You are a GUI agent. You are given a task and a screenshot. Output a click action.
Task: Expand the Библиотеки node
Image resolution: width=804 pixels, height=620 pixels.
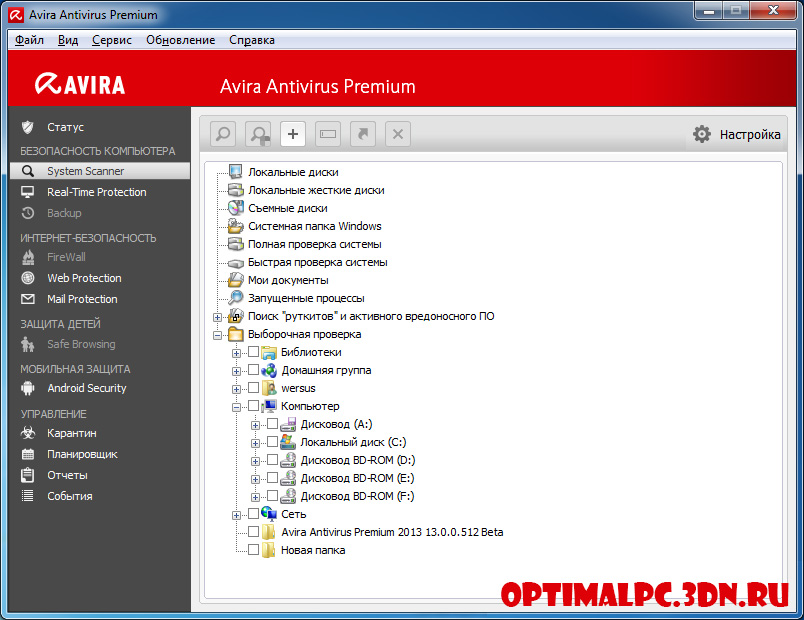(x=236, y=353)
